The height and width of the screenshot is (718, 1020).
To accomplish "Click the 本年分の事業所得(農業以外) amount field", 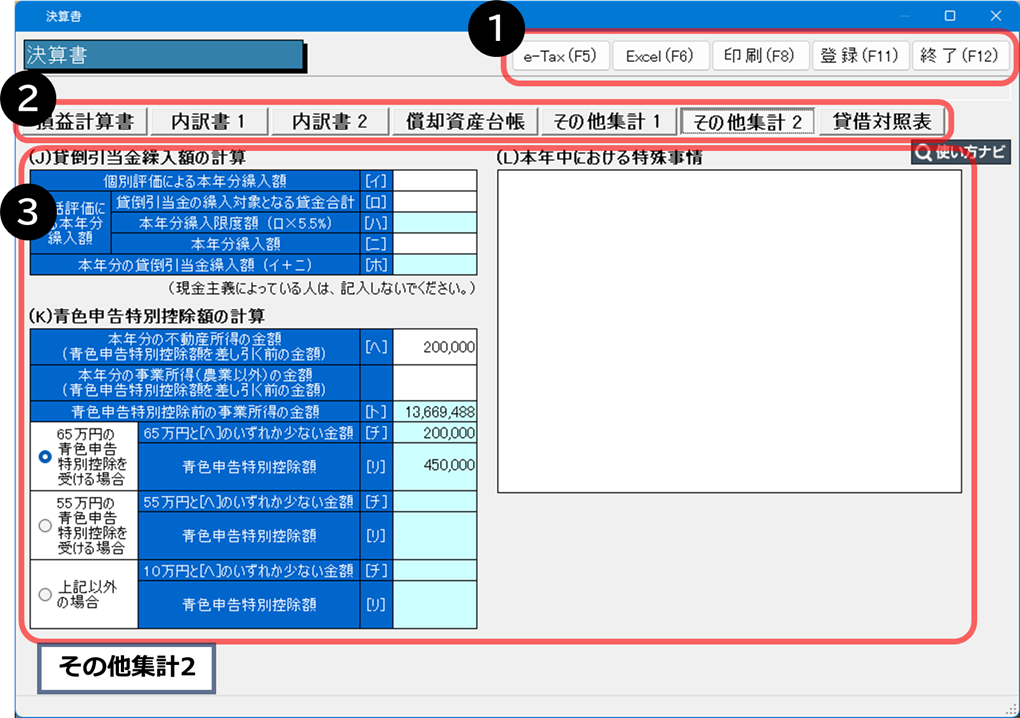I will click(435, 382).
